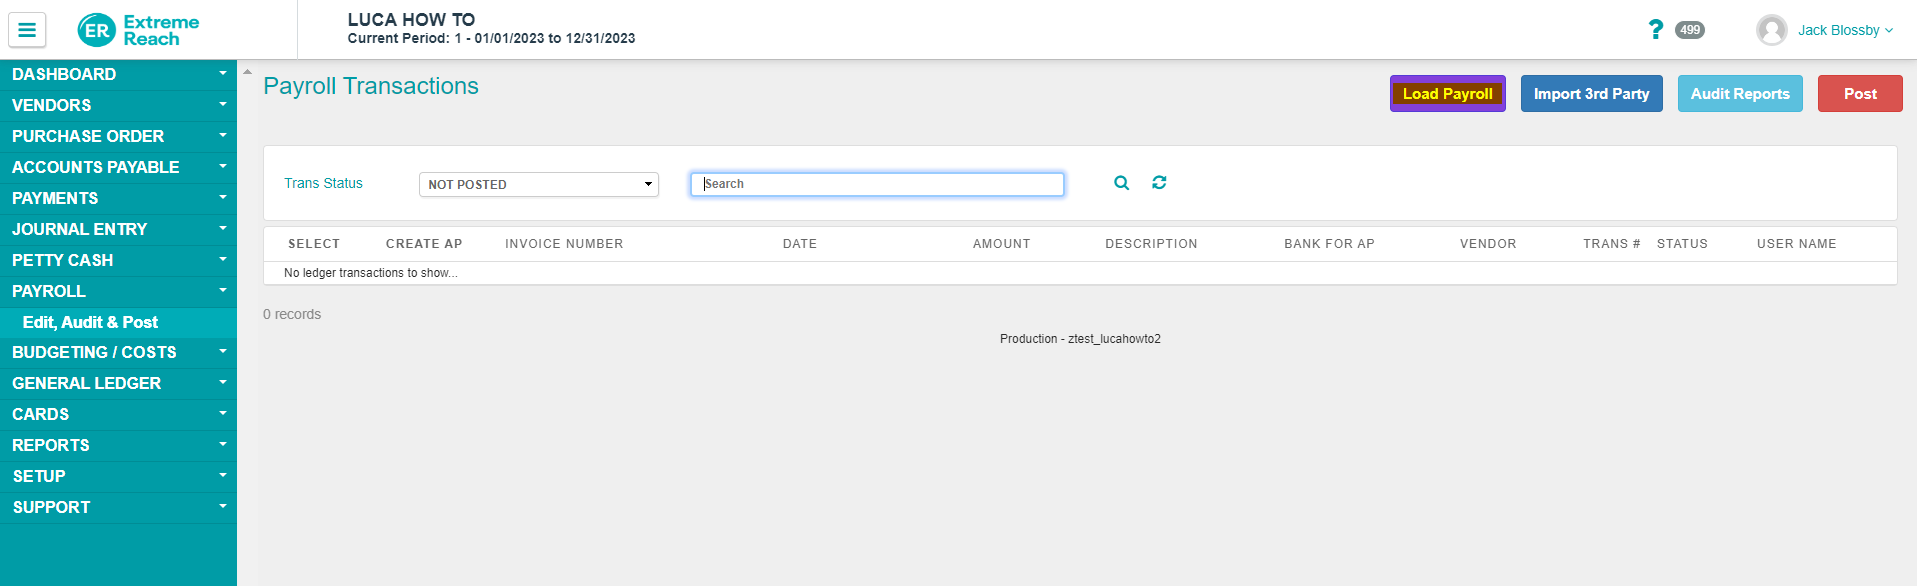Collapse the Payroll sidebar section

[118, 291]
